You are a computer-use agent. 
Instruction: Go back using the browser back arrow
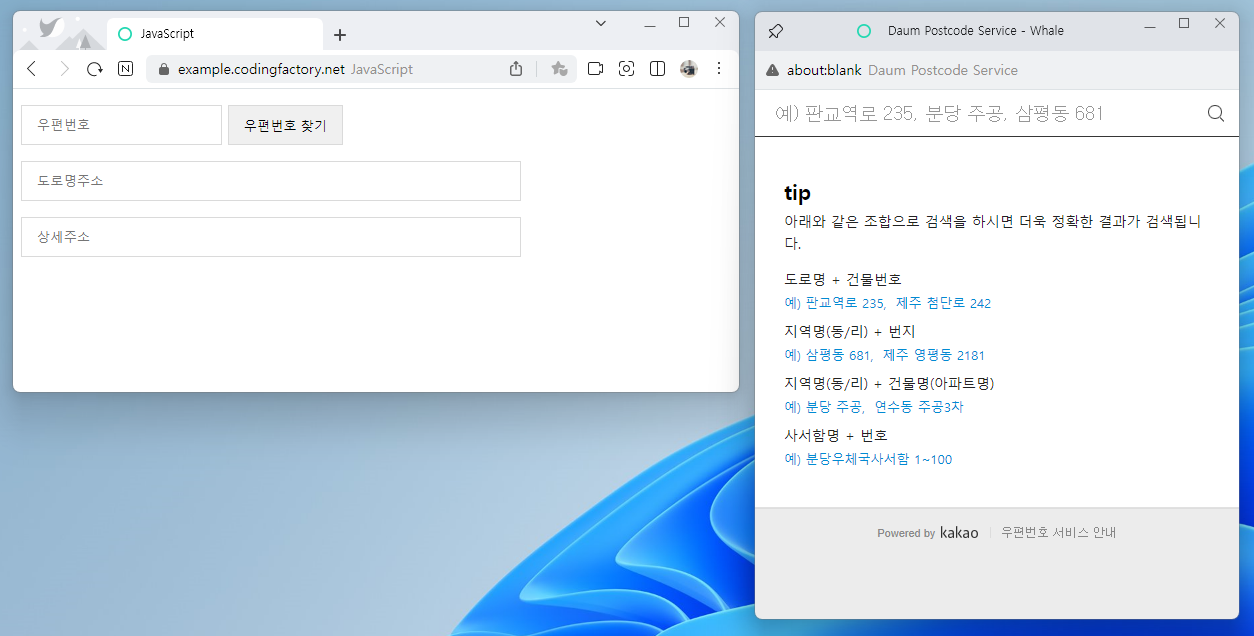coord(31,69)
